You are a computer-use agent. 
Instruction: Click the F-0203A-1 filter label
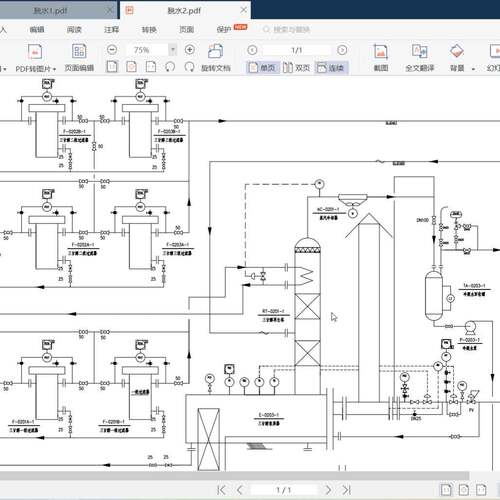177,245
